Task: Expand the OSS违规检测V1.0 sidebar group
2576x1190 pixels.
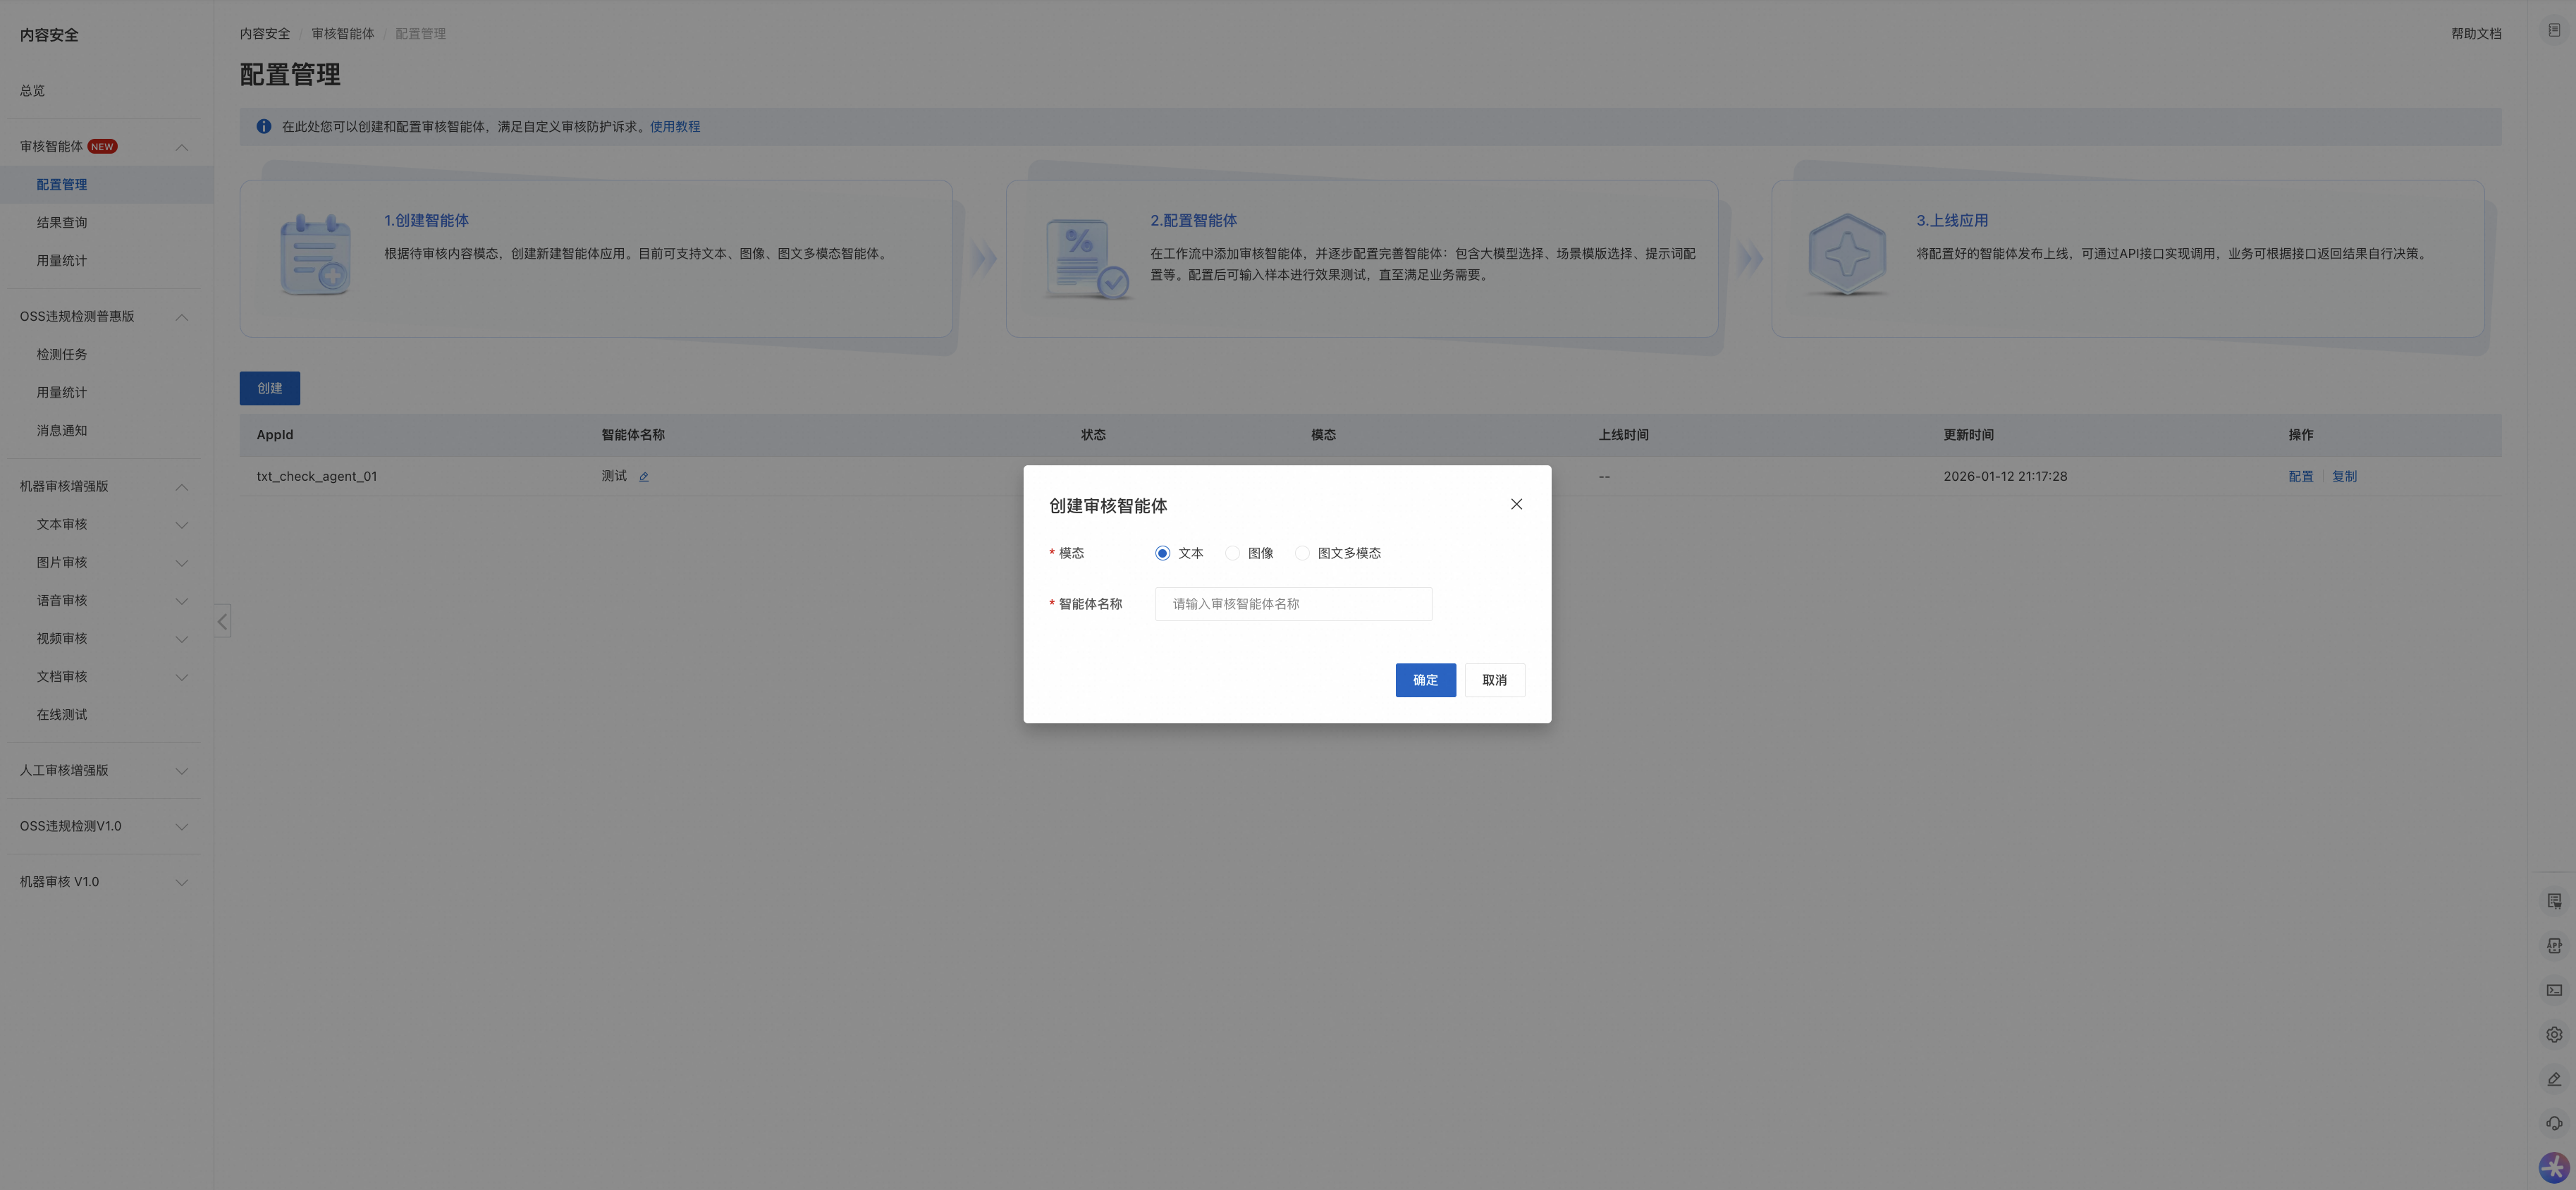Action: (182, 827)
